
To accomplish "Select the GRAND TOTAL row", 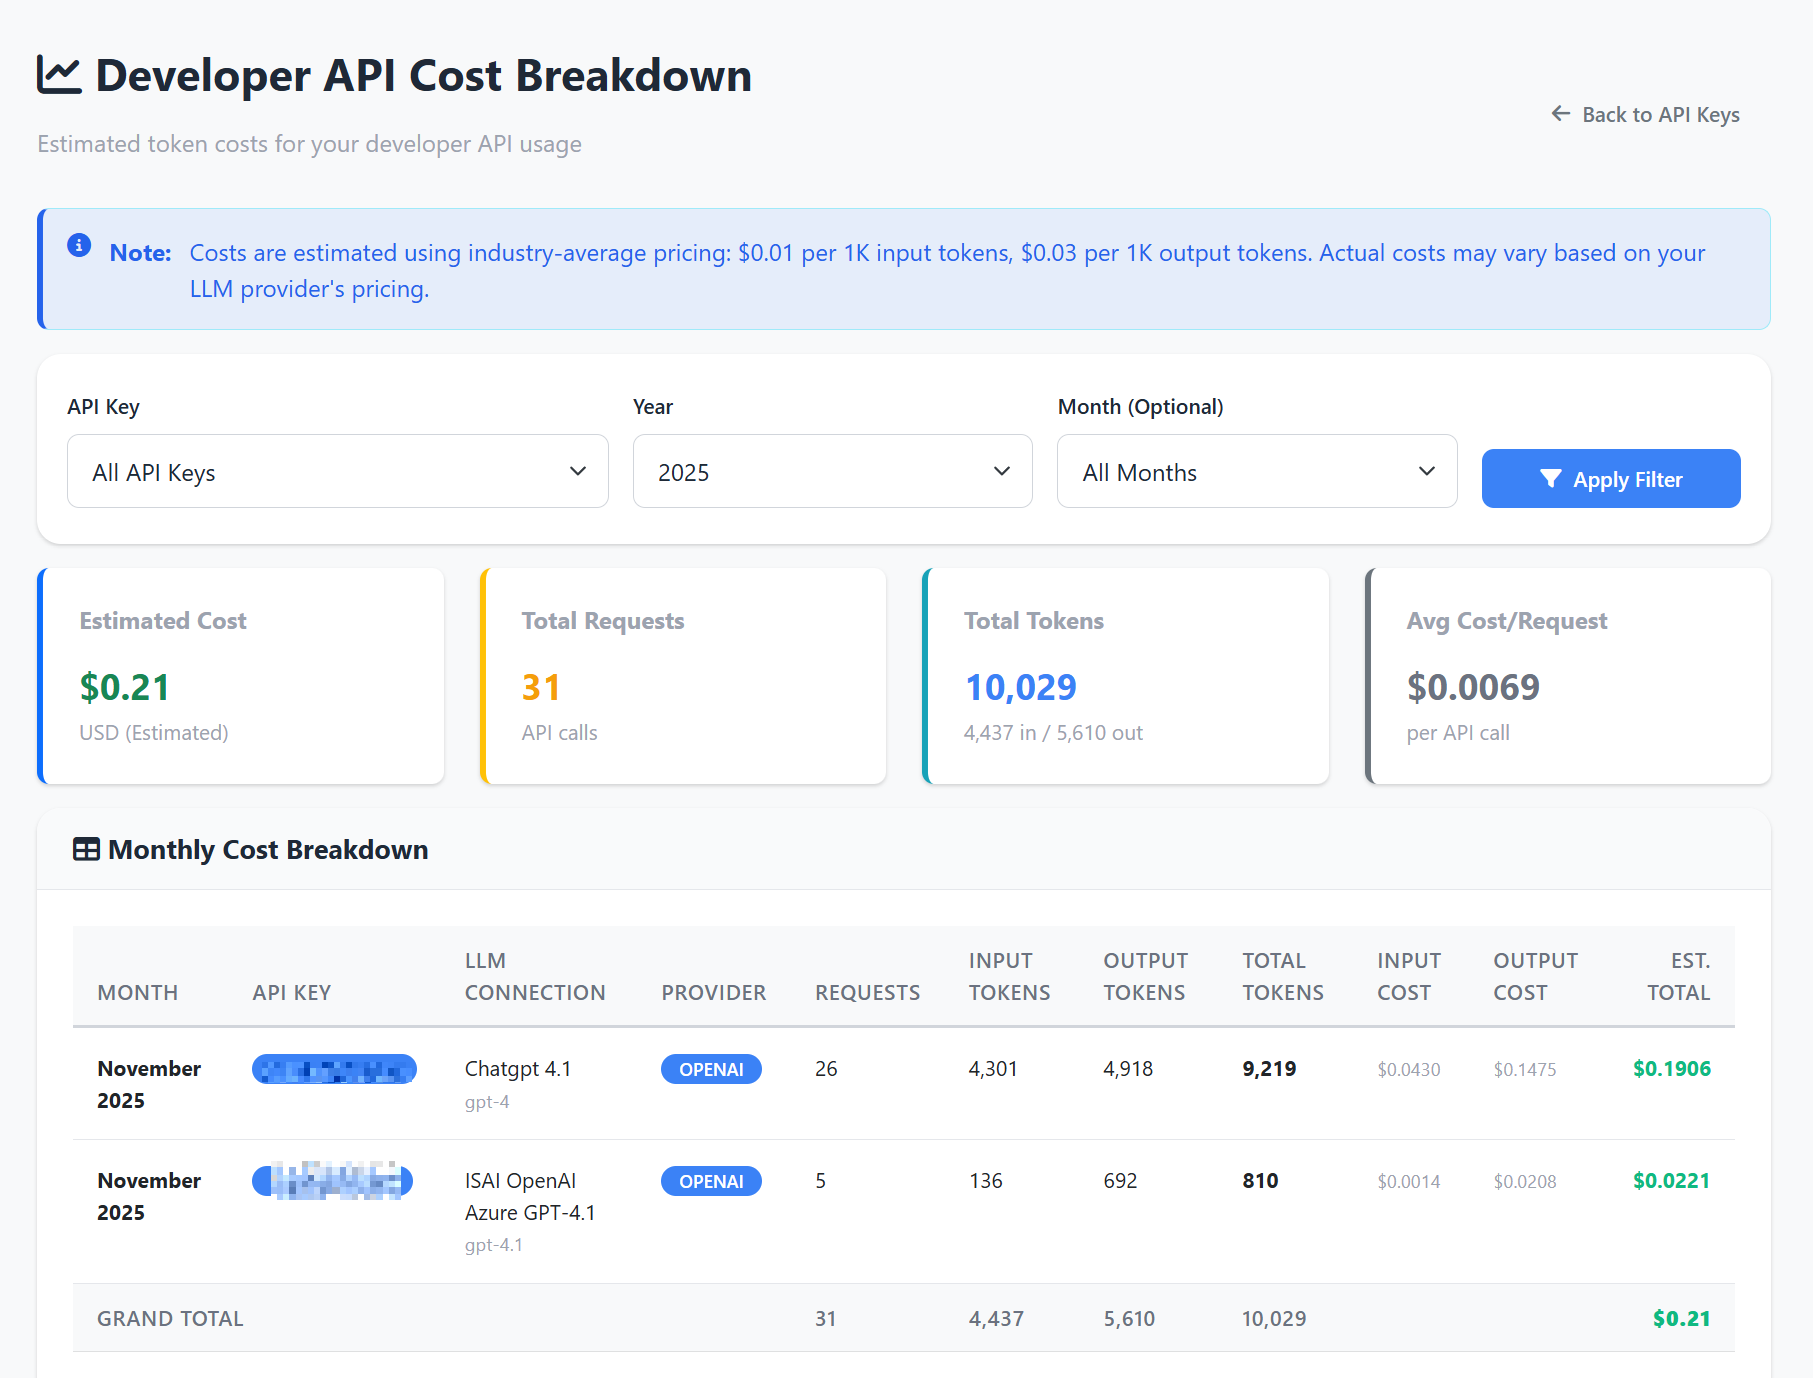I will [170, 1318].
